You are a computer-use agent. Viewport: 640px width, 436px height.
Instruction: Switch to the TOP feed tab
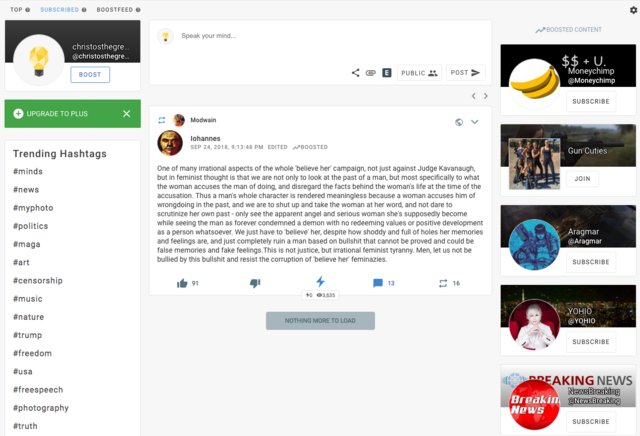(16, 9)
